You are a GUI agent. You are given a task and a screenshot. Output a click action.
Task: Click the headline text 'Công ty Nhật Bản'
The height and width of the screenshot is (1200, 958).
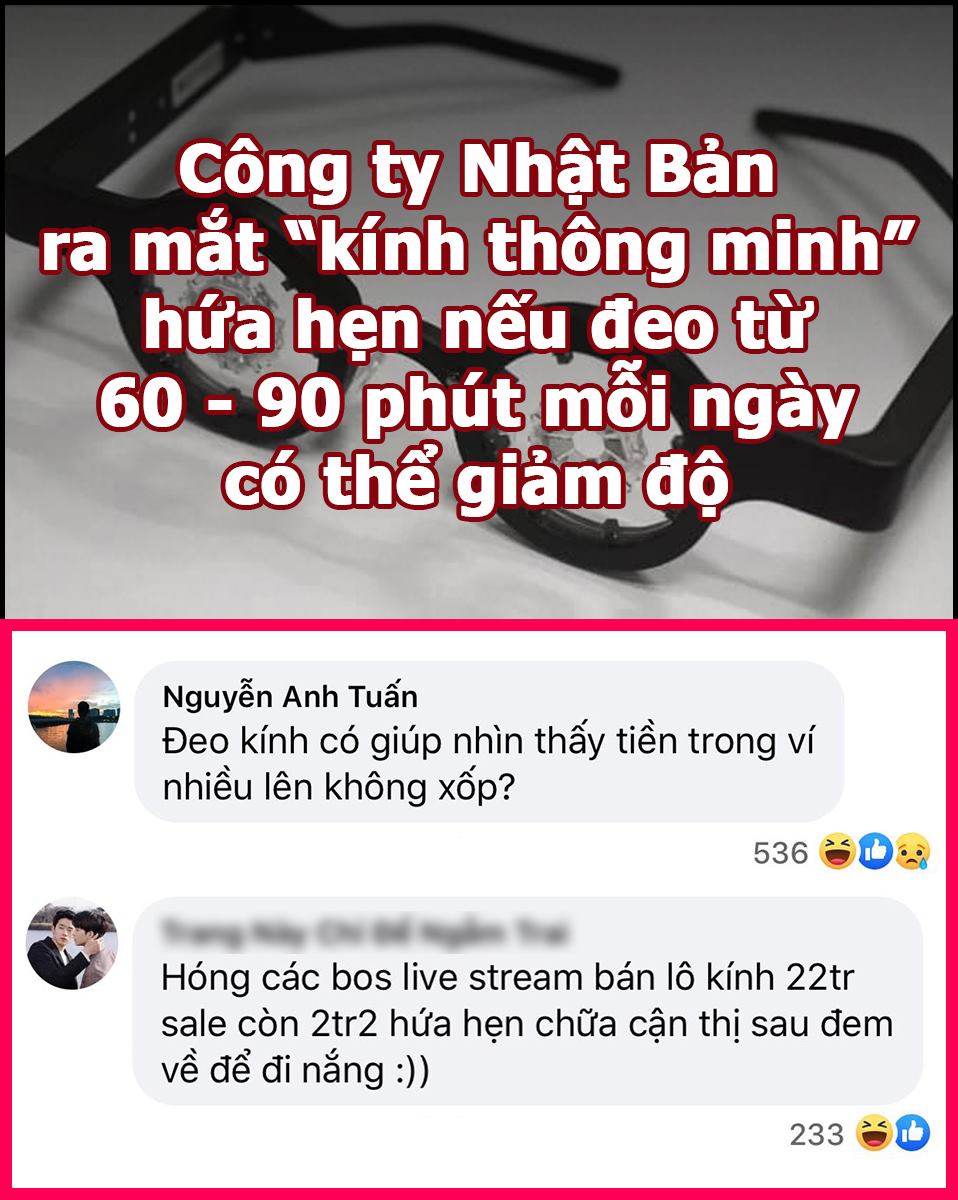[478, 174]
